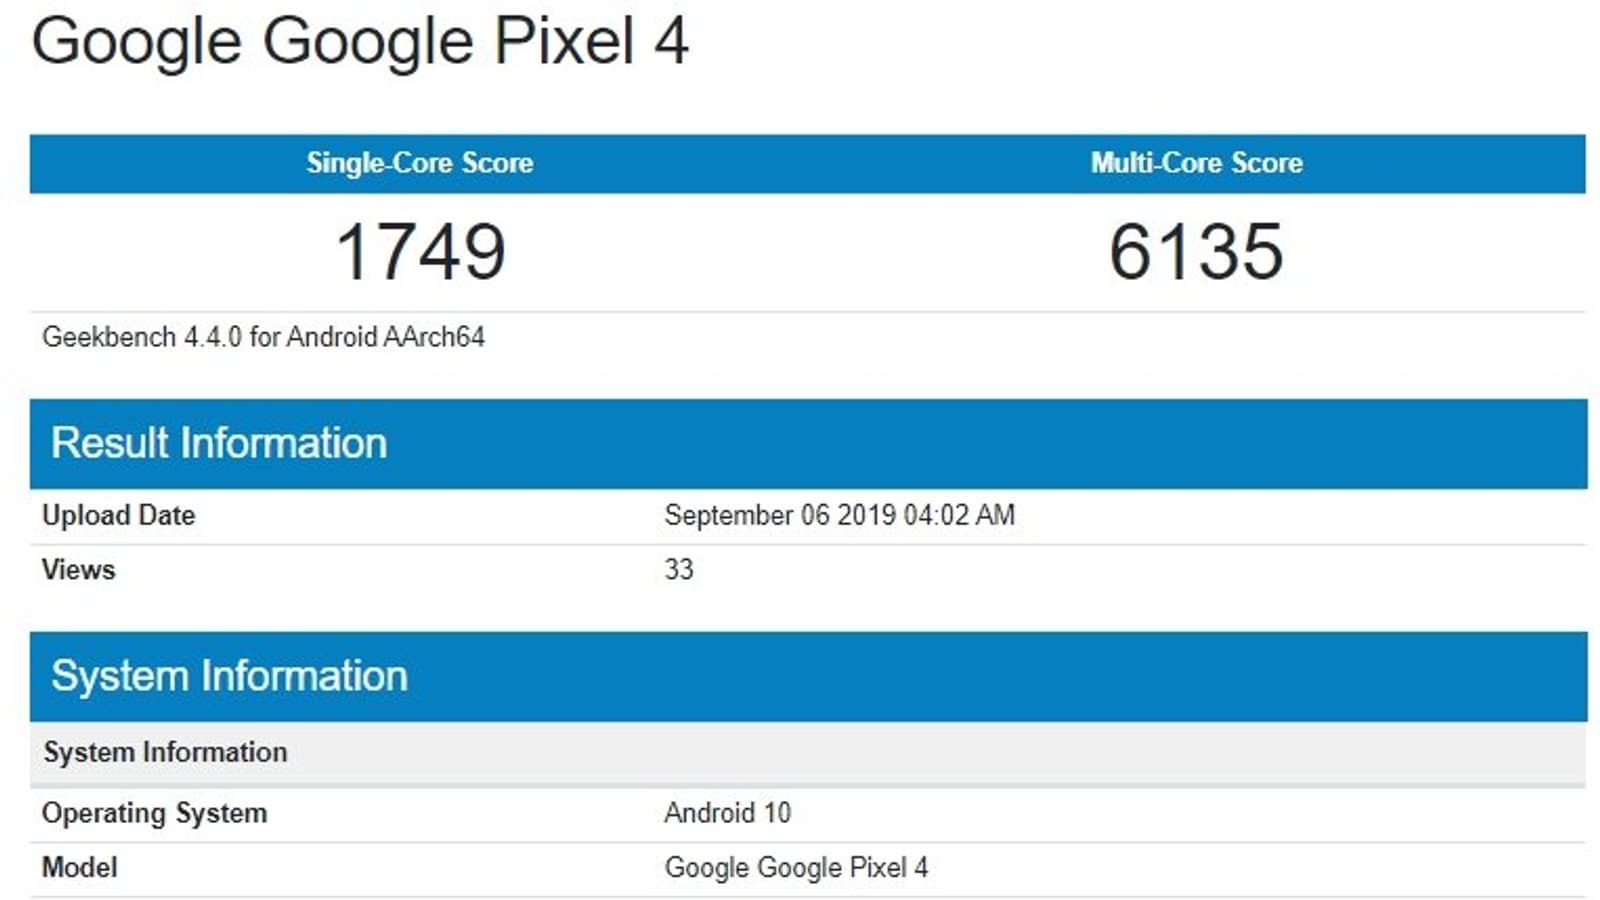Click the Operating System row label
Viewport: 1600px width, 900px height.
154,813
